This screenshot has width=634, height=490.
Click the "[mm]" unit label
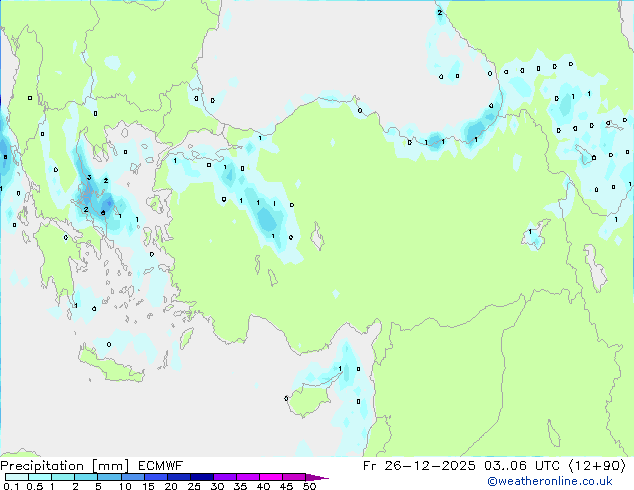pyautogui.click(x=111, y=466)
